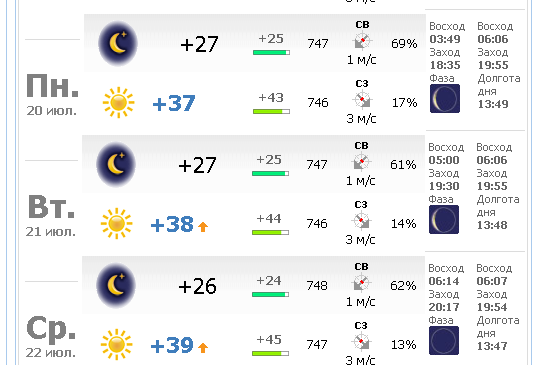Select the Пн. 20 июл. day label
541x365 pixels.
pos(52,94)
